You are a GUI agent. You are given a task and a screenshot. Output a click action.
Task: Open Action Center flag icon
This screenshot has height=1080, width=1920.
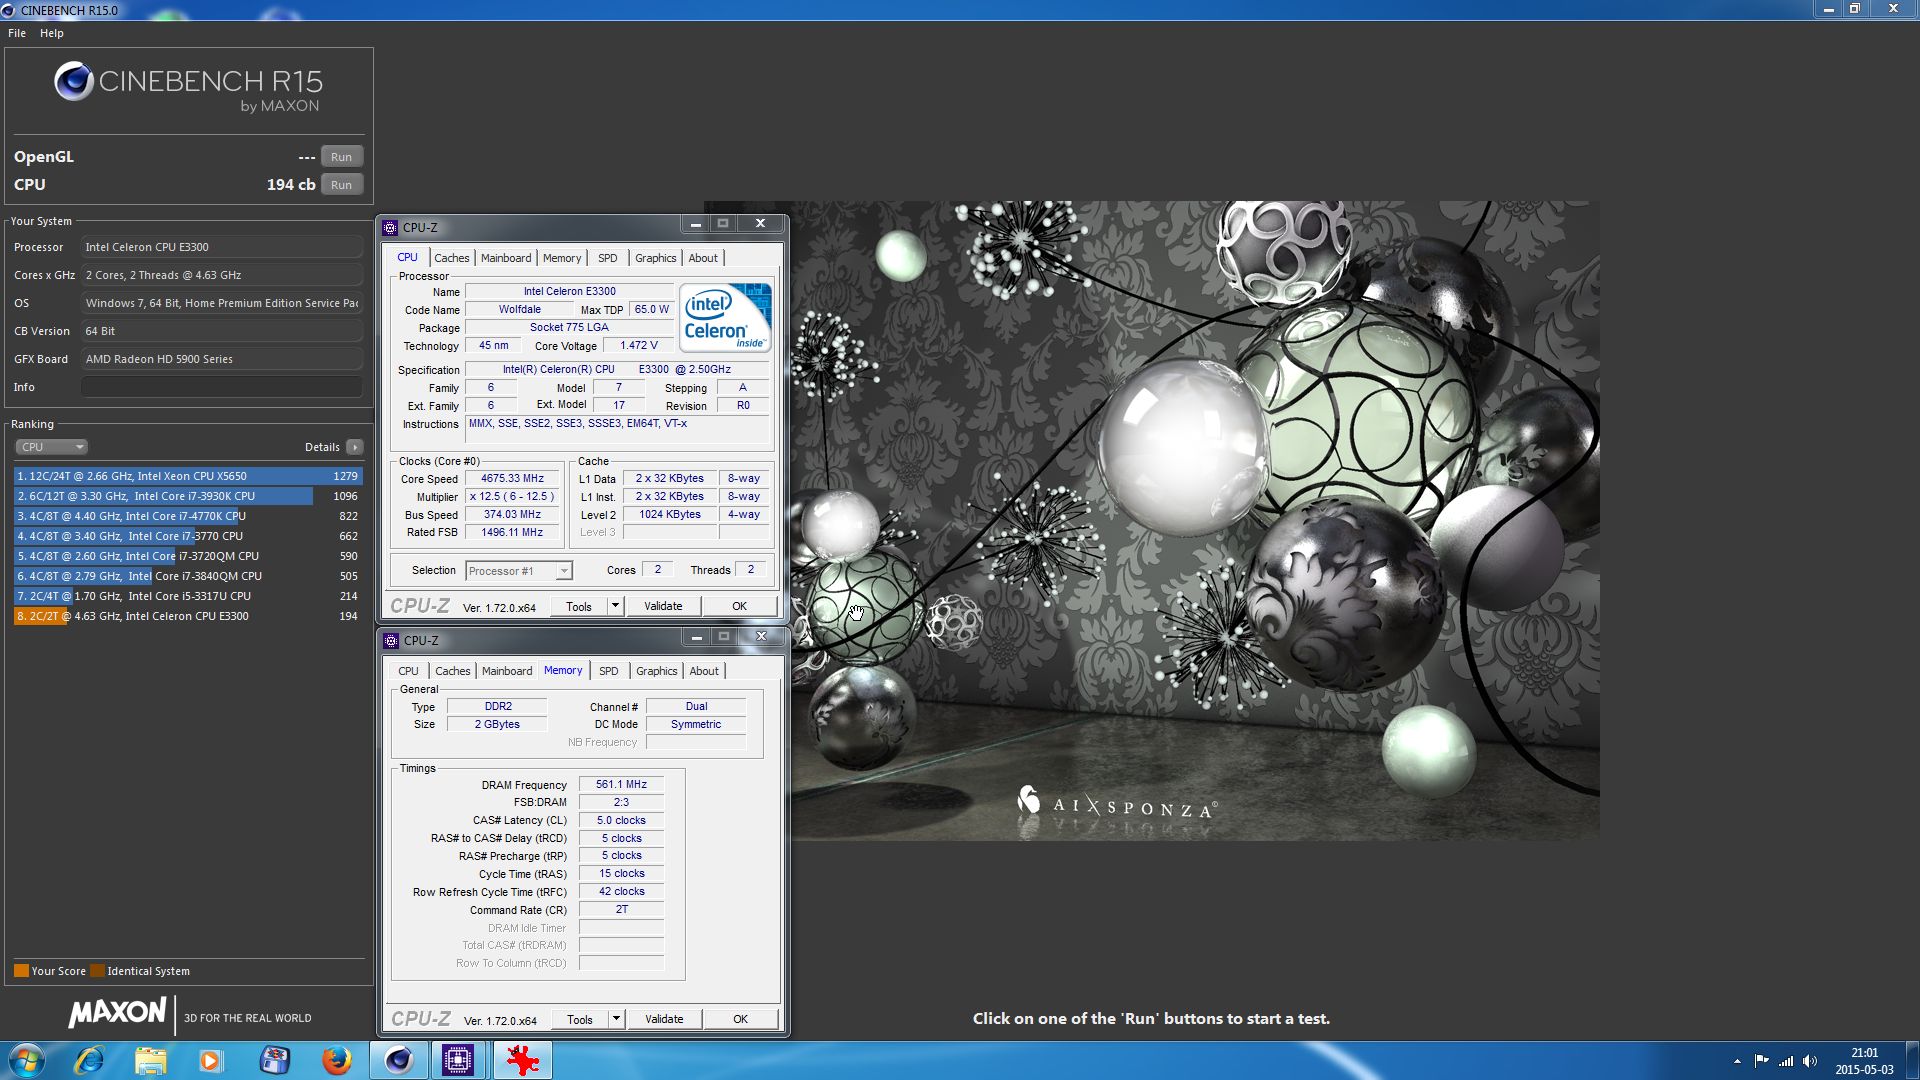pyautogui.click(x=1761, y=1061)
